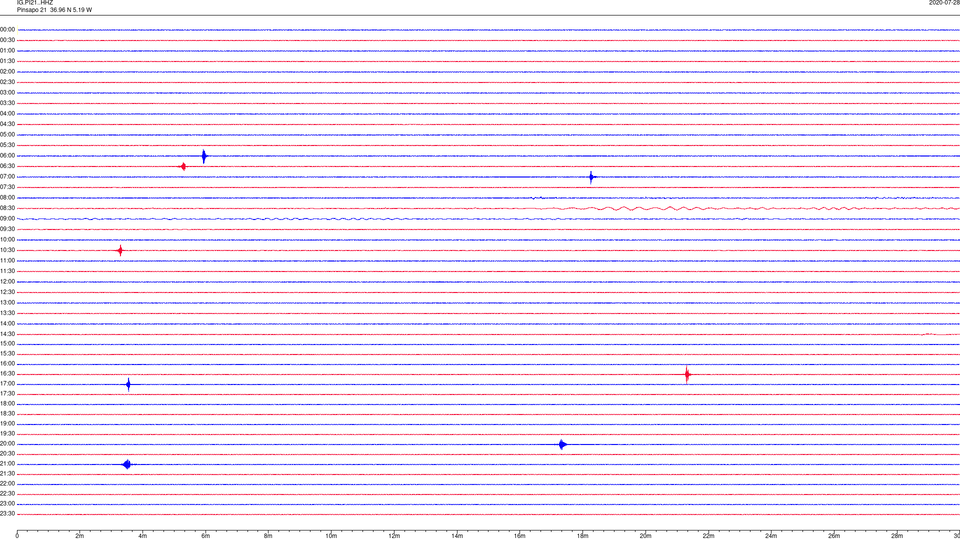Click the '12m' axis tick label
The width and height of the screenshot is (960, 540).
(394, 536)
